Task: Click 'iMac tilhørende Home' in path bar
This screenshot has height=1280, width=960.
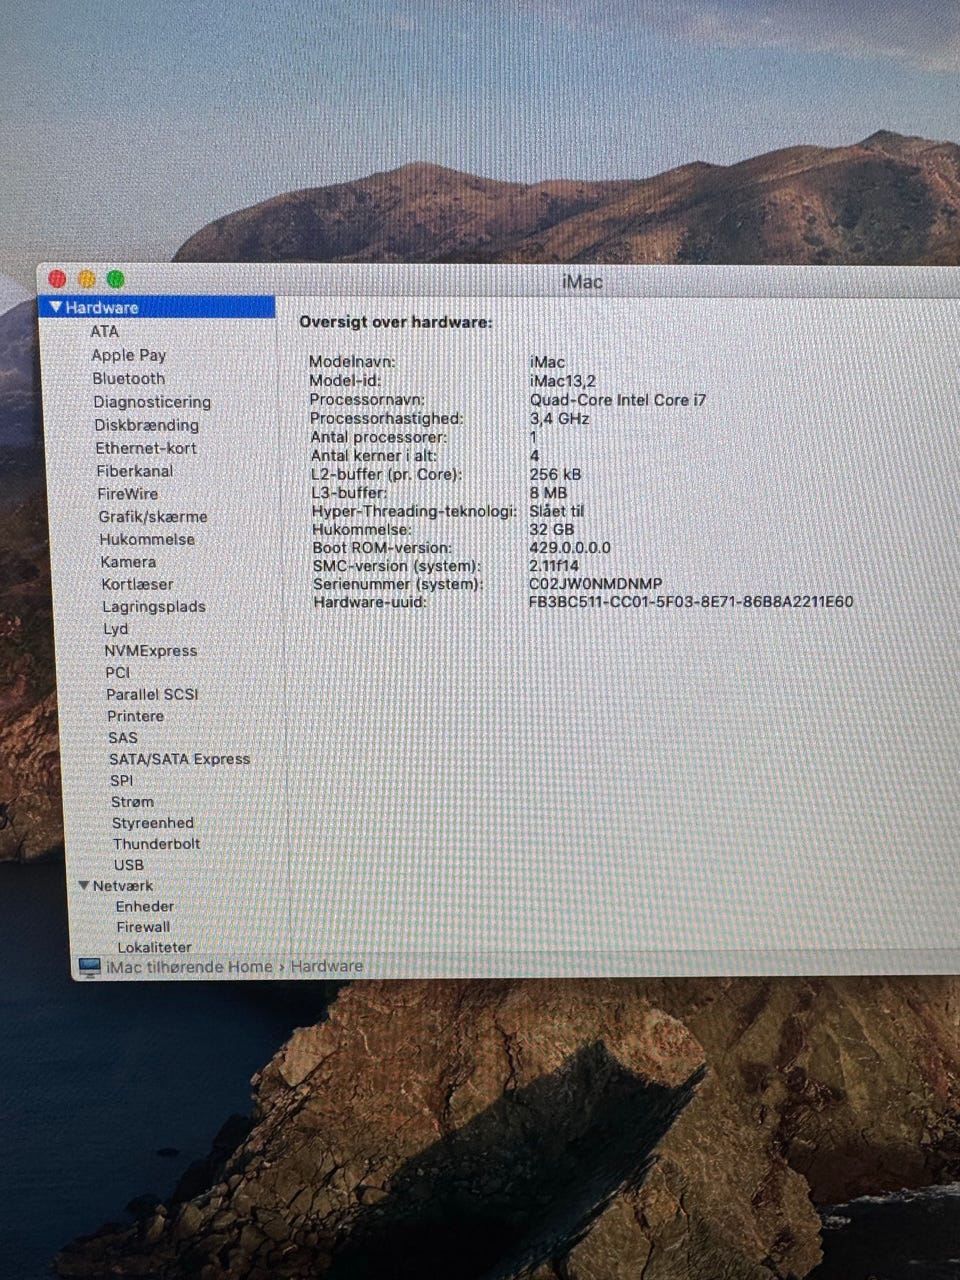Action: (190, 966)
